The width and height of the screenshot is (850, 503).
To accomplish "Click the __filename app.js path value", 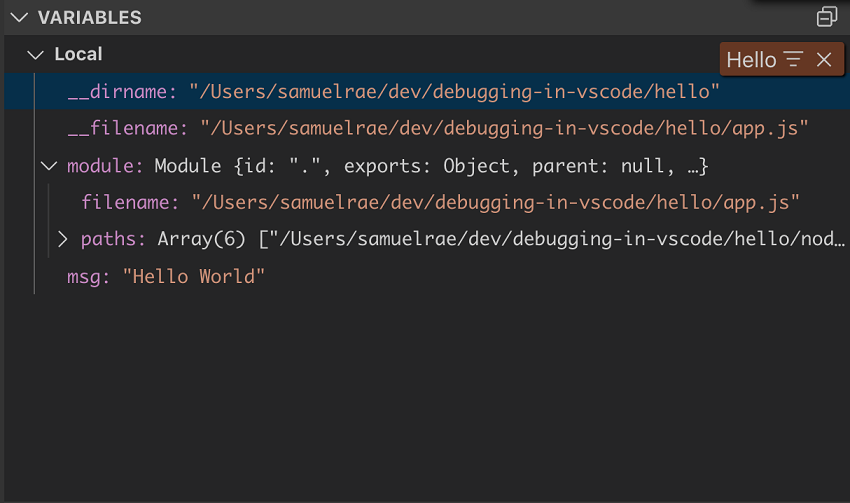I will point(504,128).
